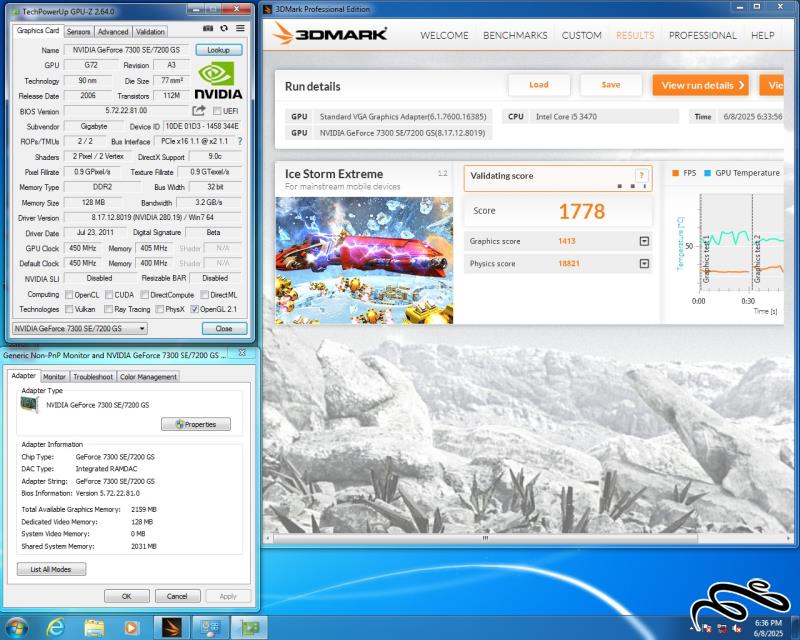Click the taskbar clock
The width and height of the screenshot is (800, 640).
(768, 628)
